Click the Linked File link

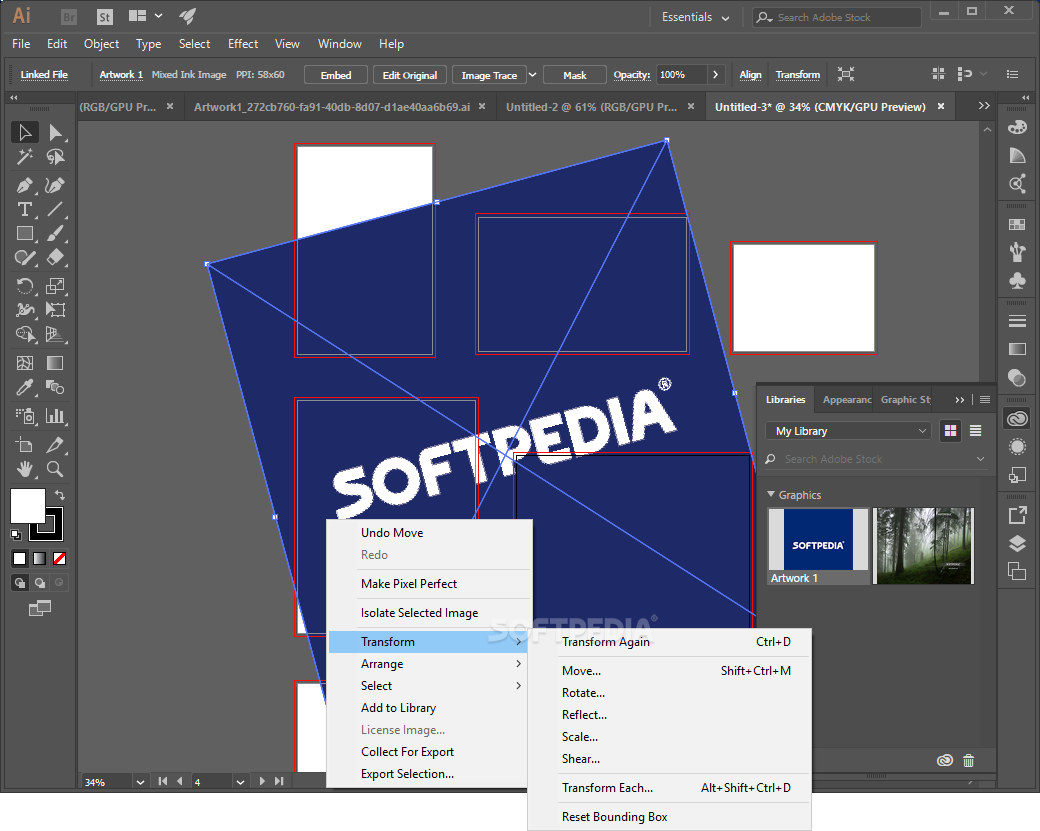point(44,75)
